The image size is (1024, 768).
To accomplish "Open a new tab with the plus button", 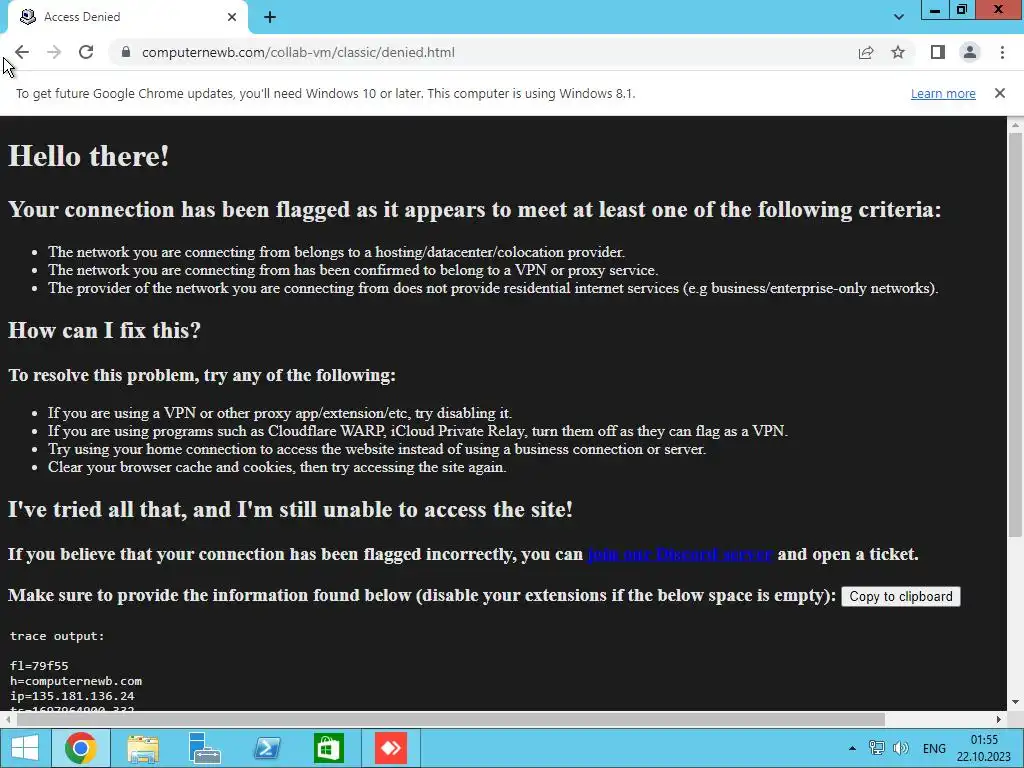I will 270,17.
